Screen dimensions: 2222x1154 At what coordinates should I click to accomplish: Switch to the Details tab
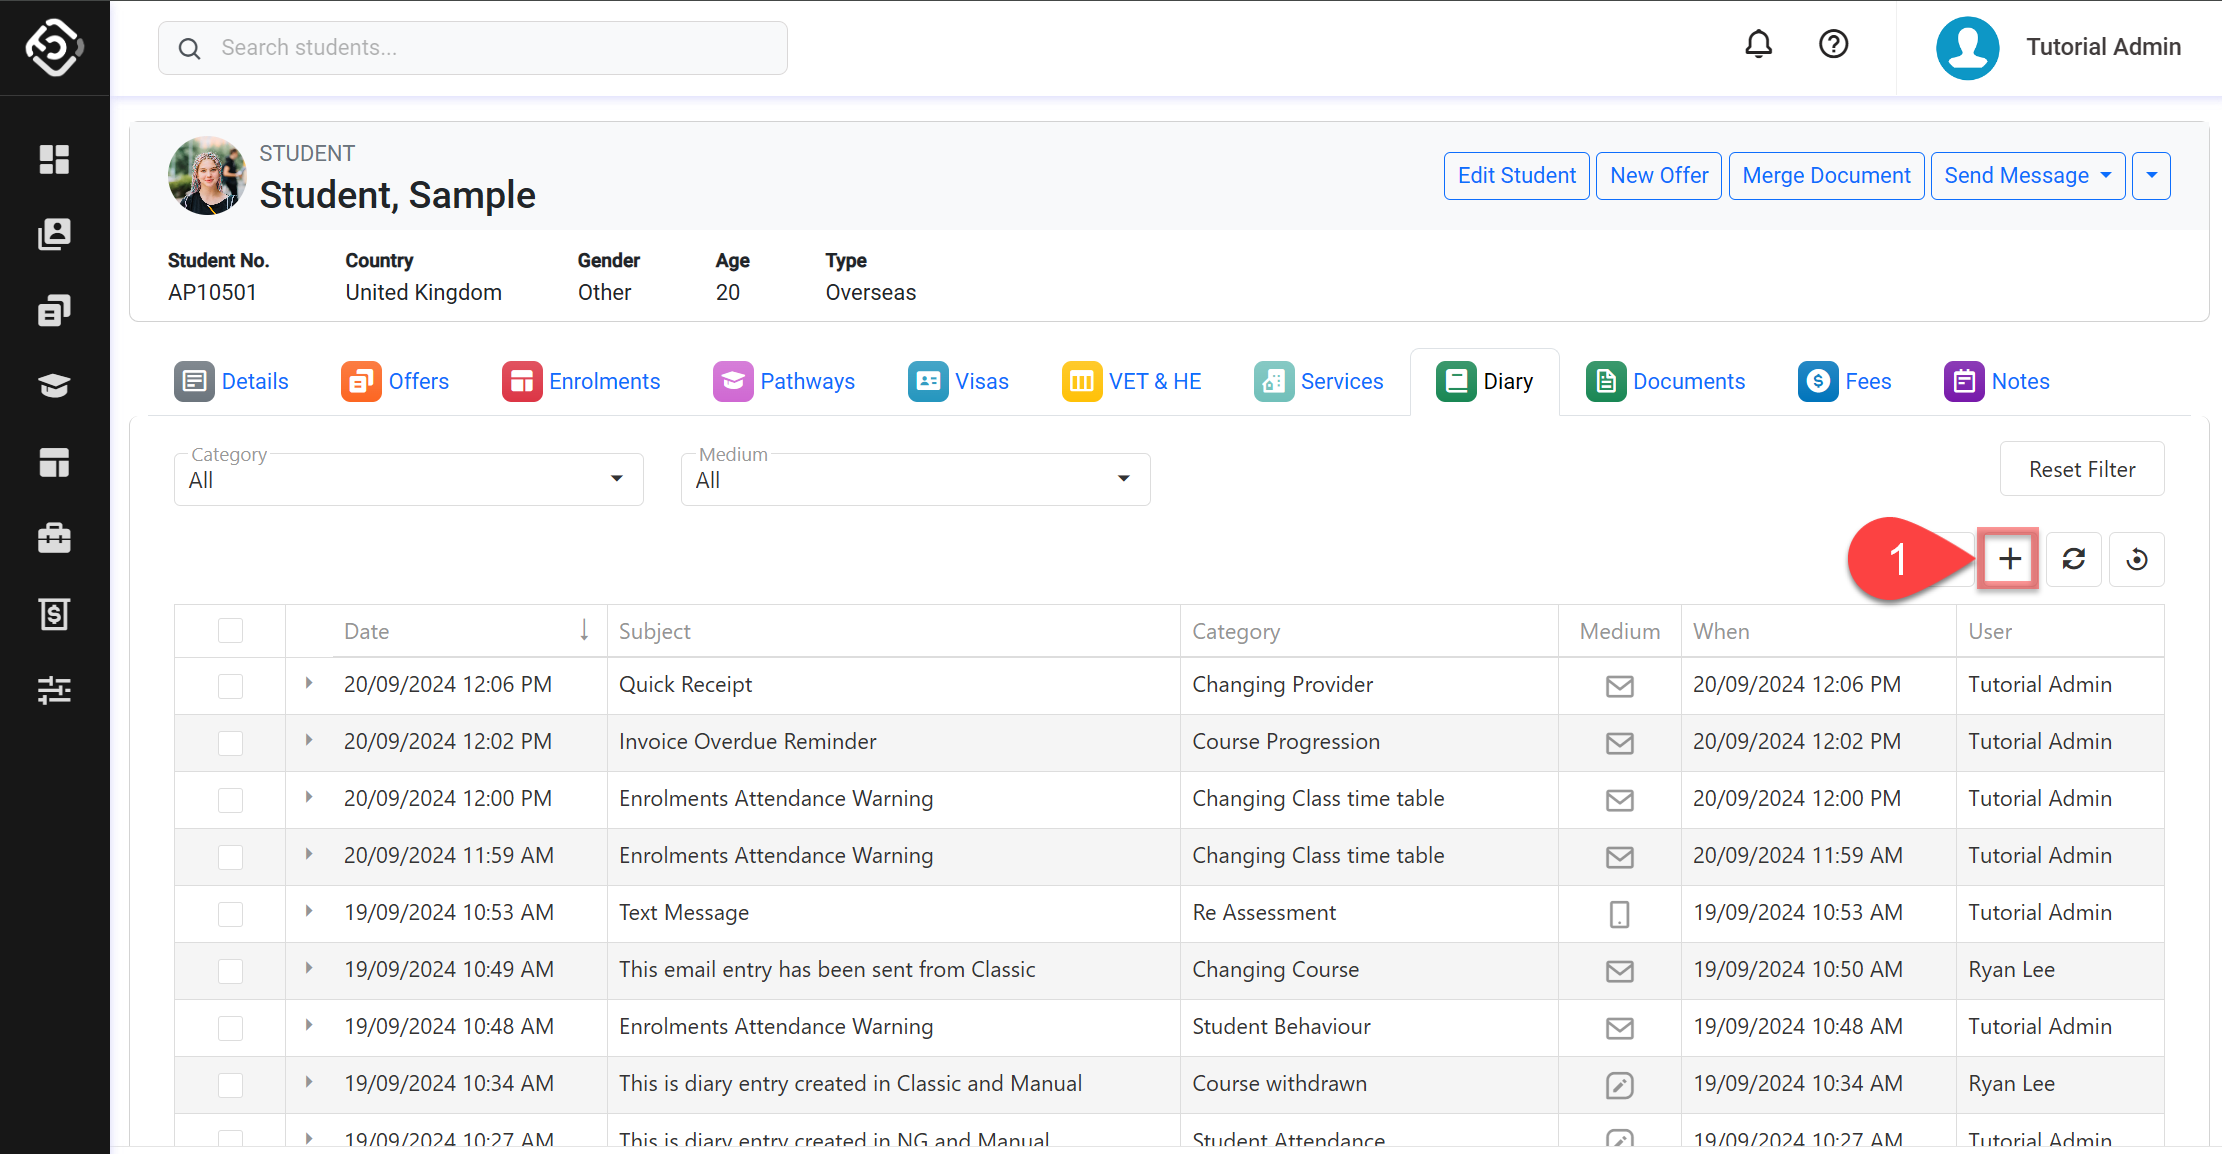[231, 381]
